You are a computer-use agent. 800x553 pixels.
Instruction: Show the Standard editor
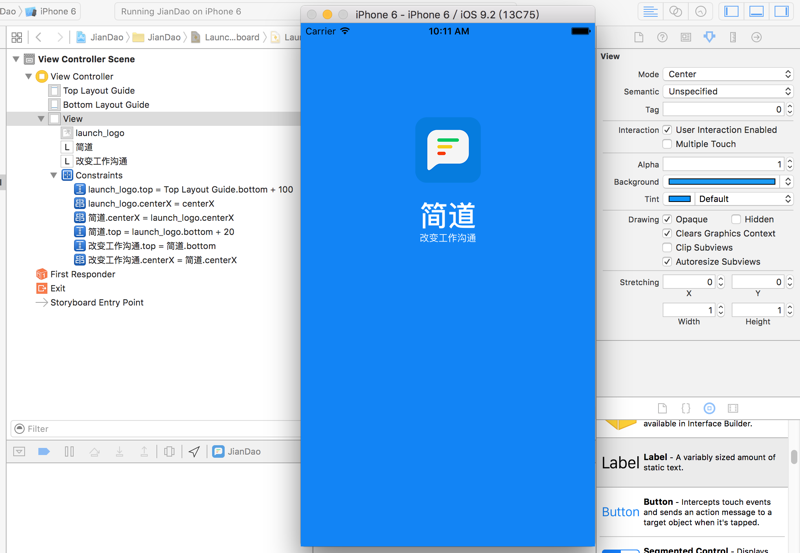[650, 11]
